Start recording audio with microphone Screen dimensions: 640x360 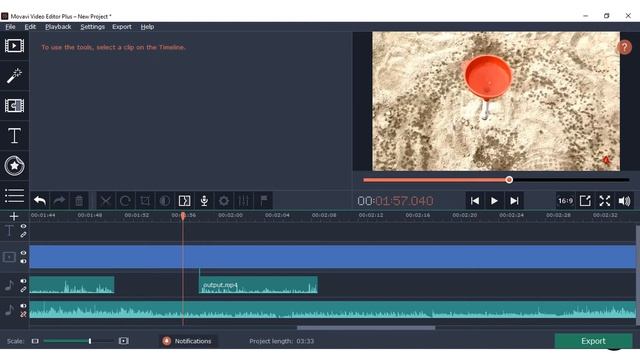204,201
